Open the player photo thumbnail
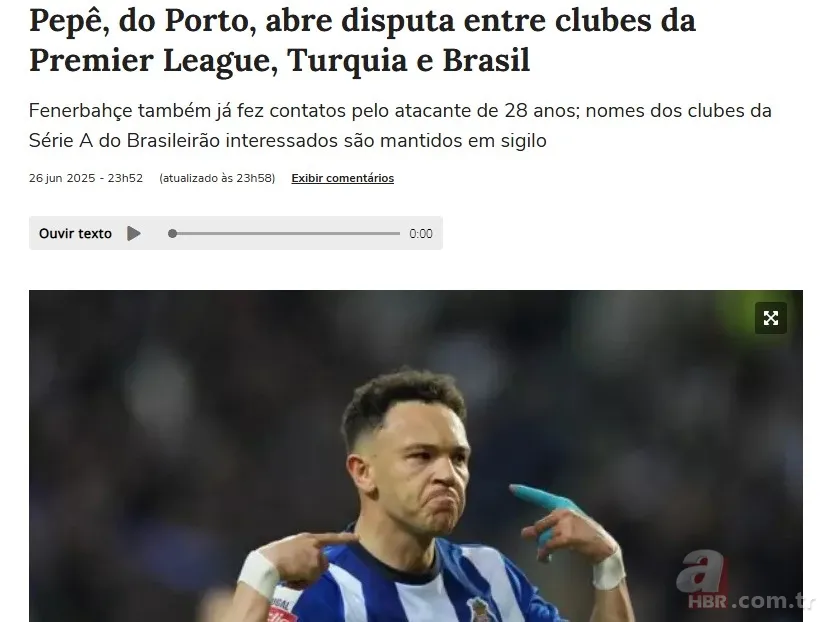The image size is (820, 622). 416,456
